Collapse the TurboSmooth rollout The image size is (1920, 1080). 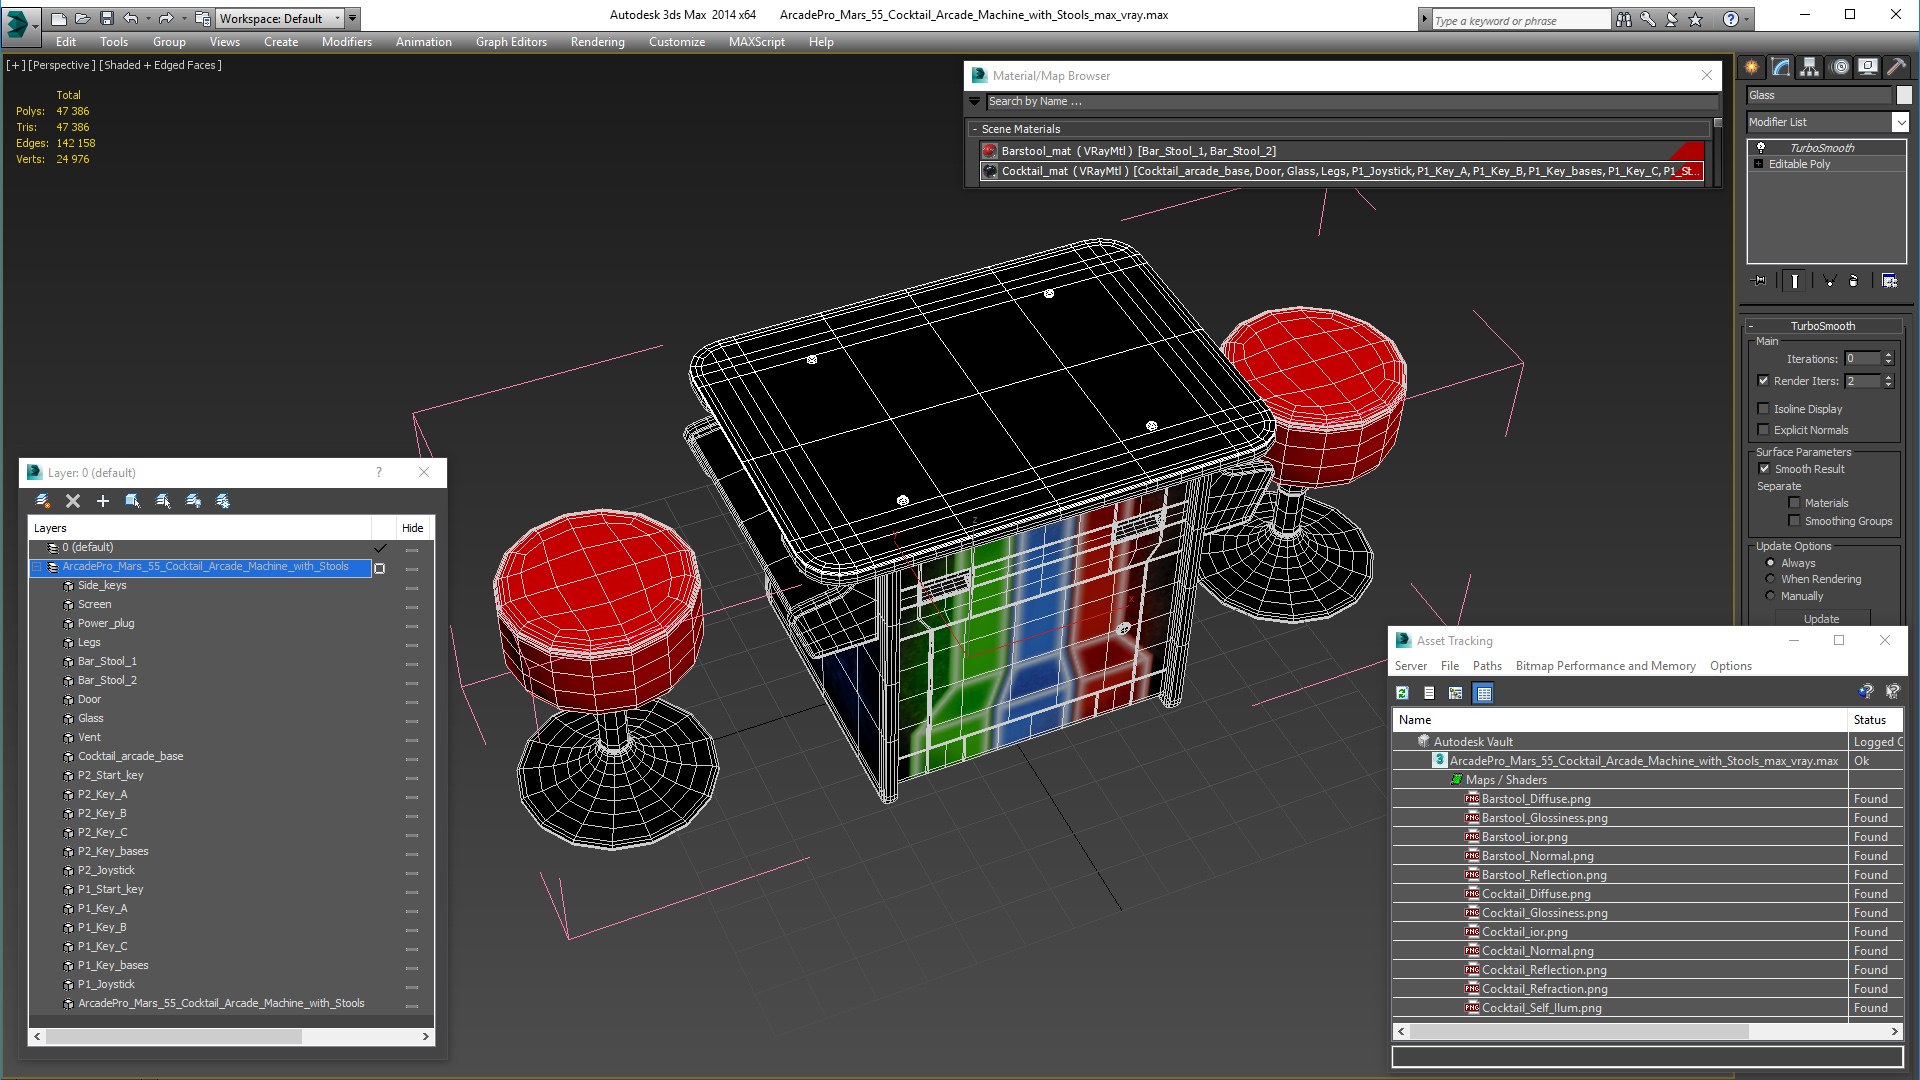tap(1751, 326)
